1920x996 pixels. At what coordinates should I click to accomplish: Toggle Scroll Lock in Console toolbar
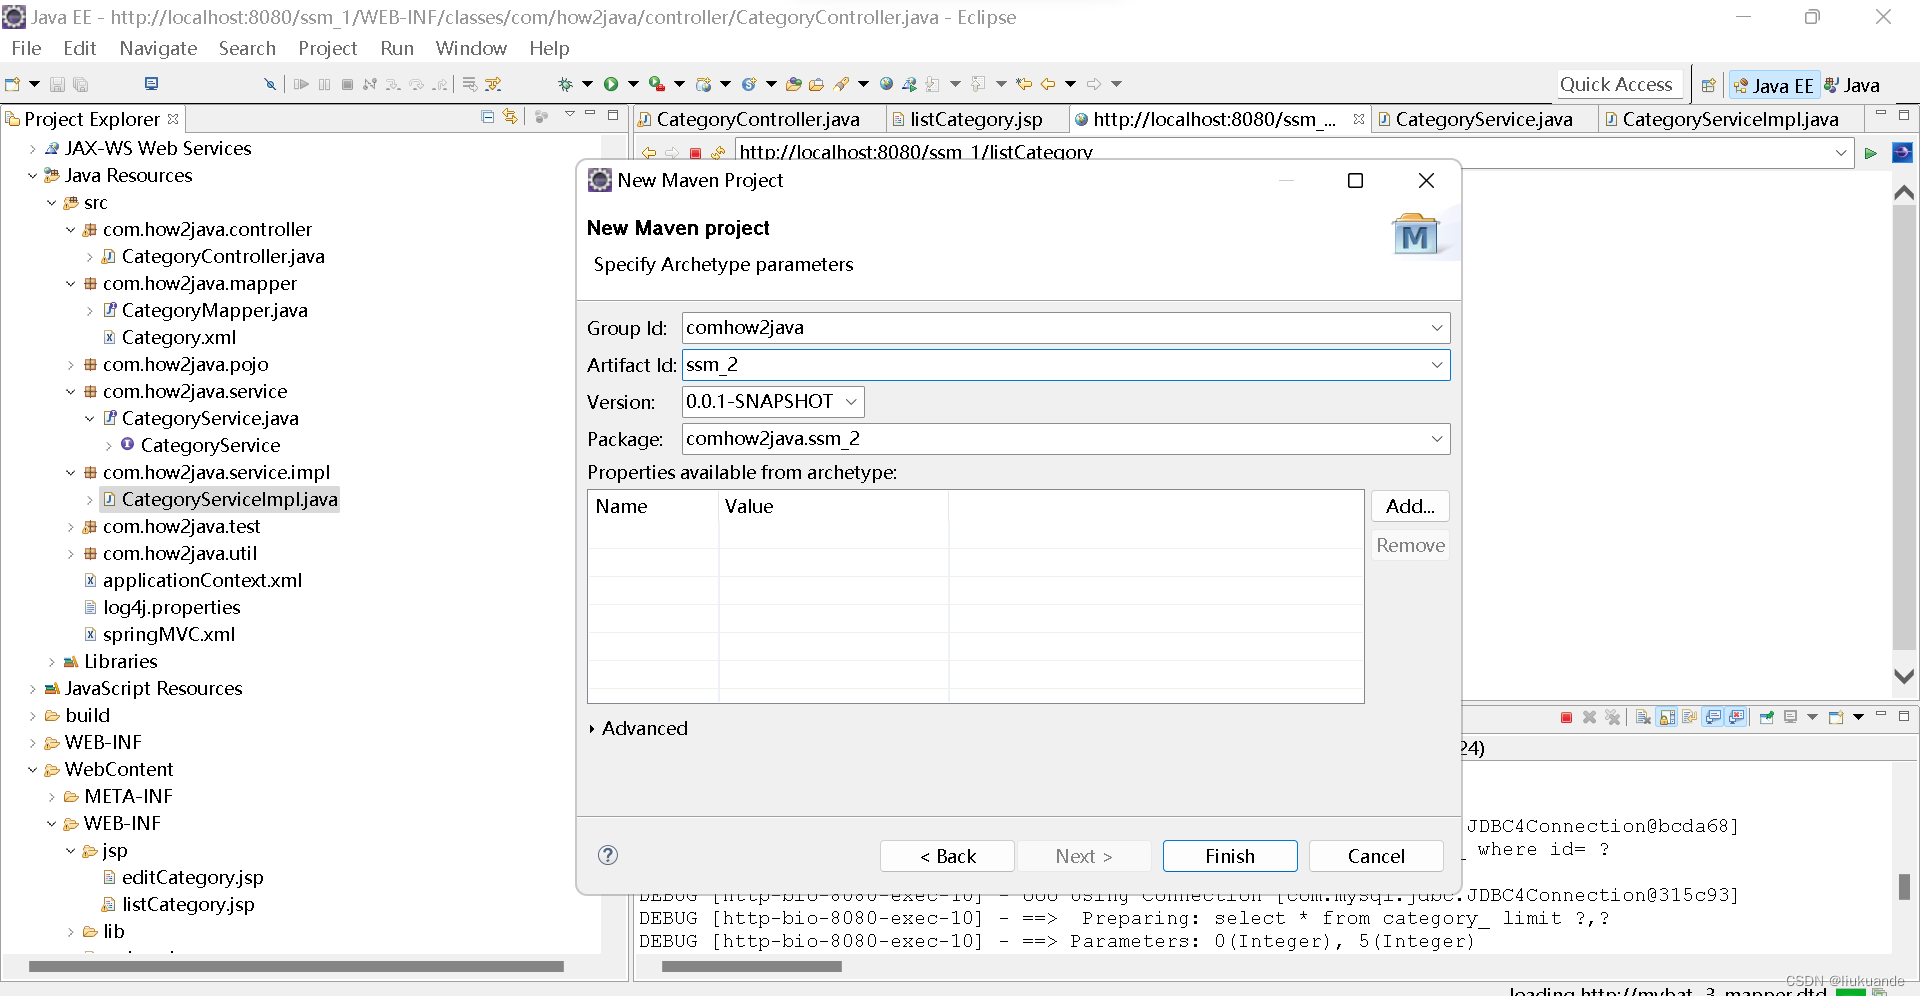click(1667, 717)
